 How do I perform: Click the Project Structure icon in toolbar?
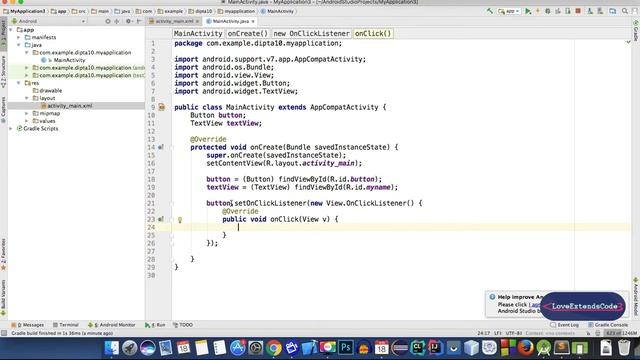tap(613, 11)
